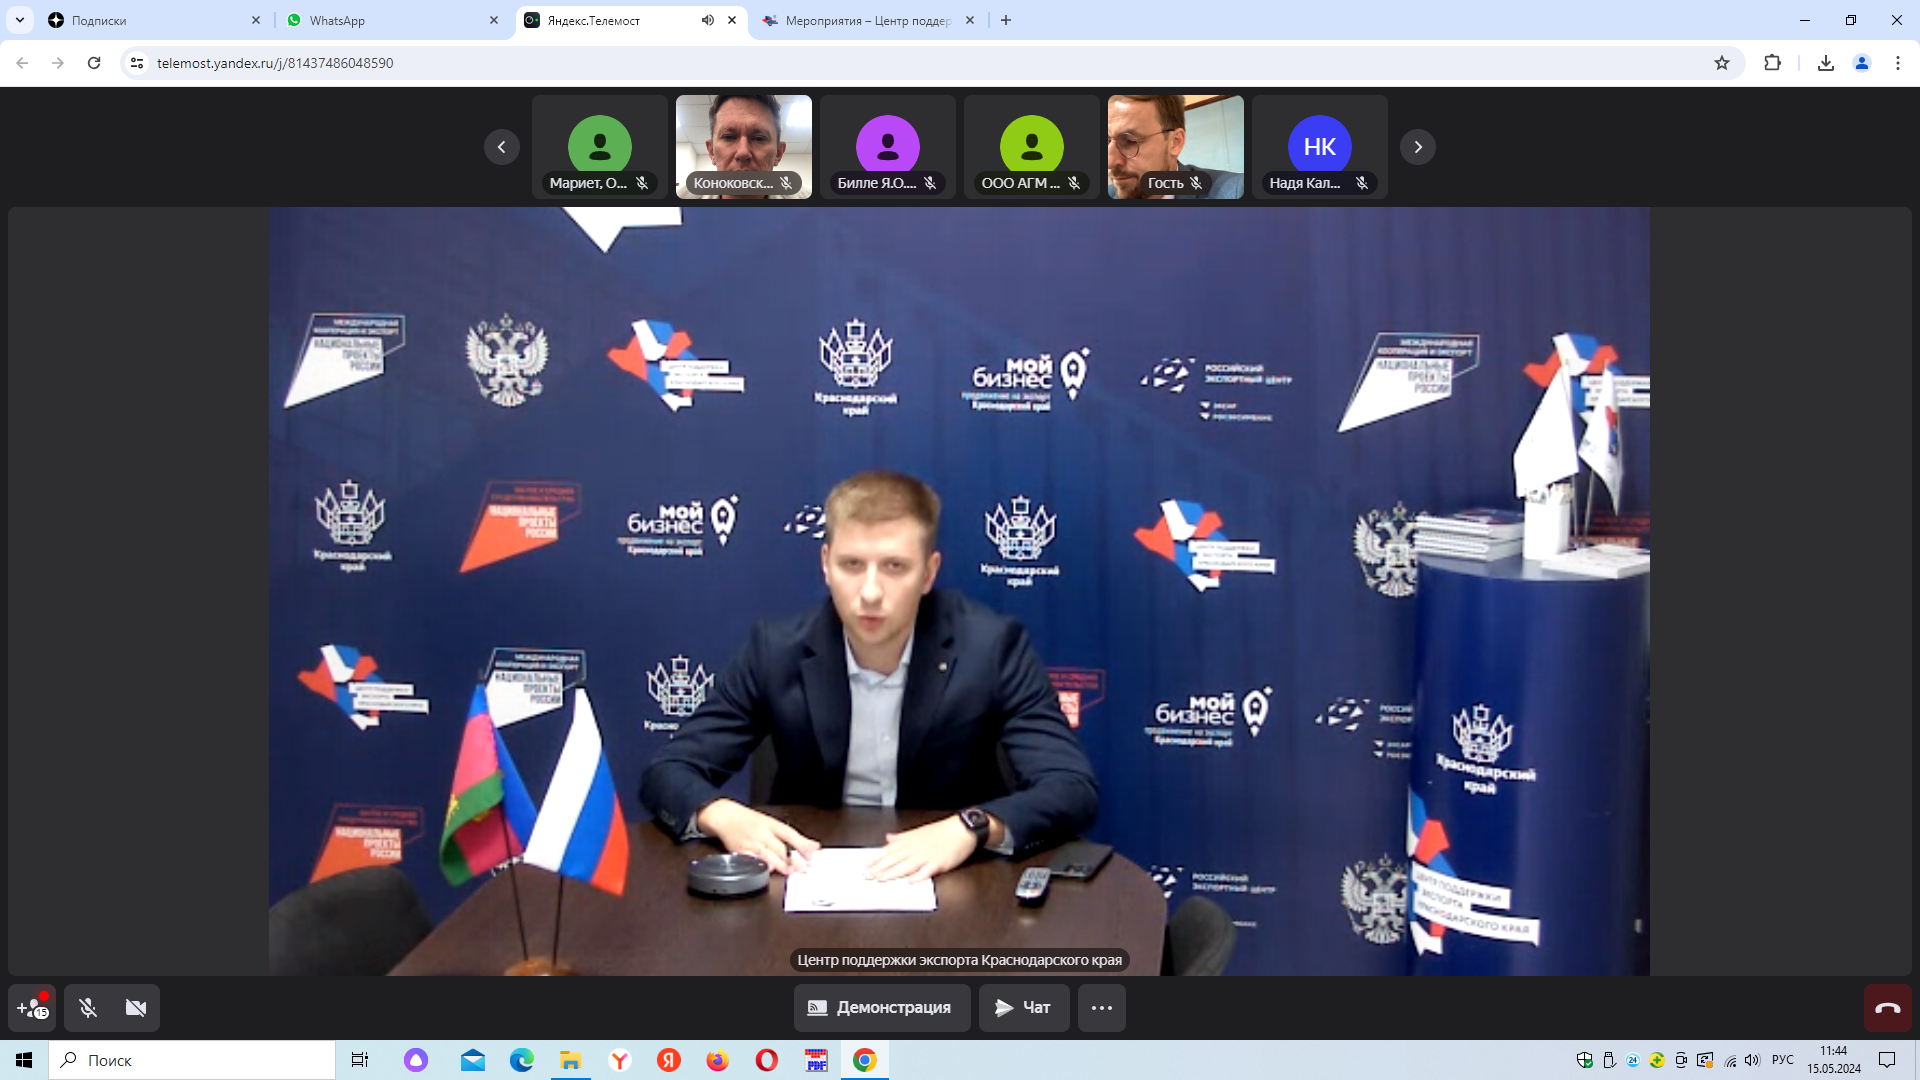Viewport: 1920px width, 1080px height.
Task: Hang up with the red phone button
Action: coord(1888,1008)
